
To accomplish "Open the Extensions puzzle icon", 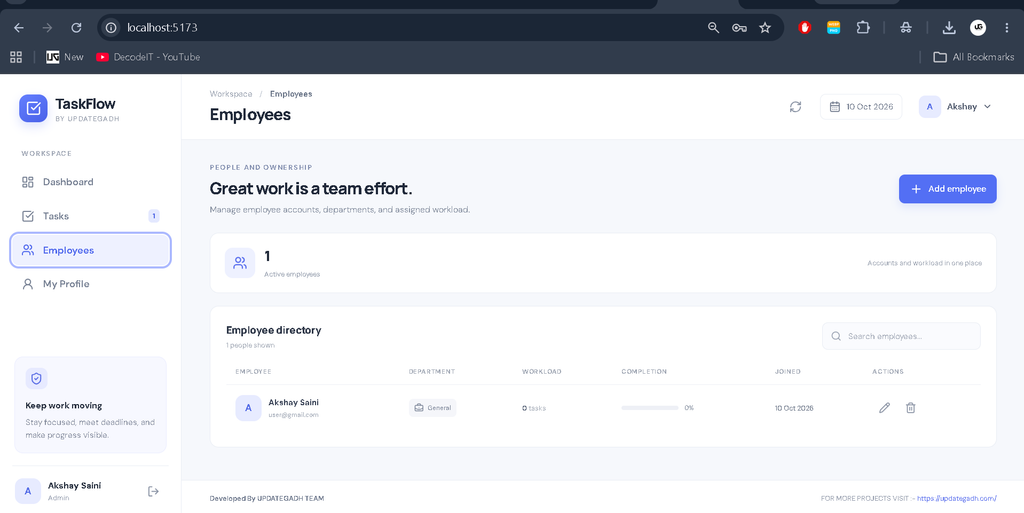I will tap(863, 27).
